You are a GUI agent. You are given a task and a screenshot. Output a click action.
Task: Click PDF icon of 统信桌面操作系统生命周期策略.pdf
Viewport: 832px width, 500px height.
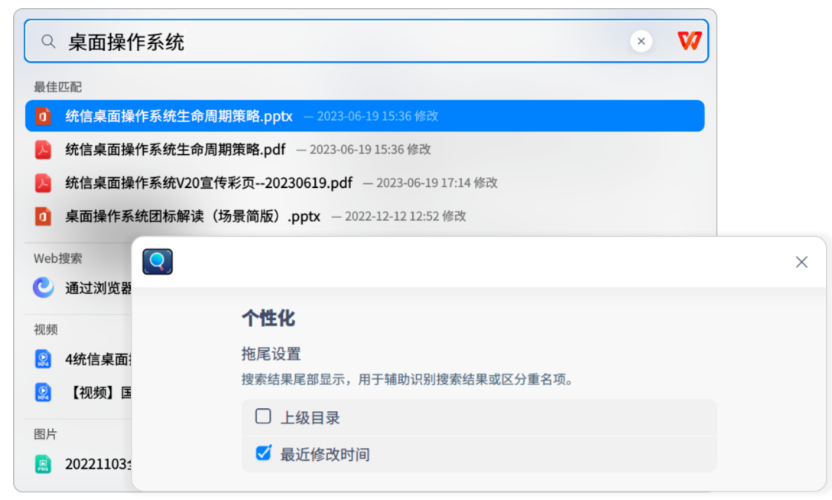43,149
